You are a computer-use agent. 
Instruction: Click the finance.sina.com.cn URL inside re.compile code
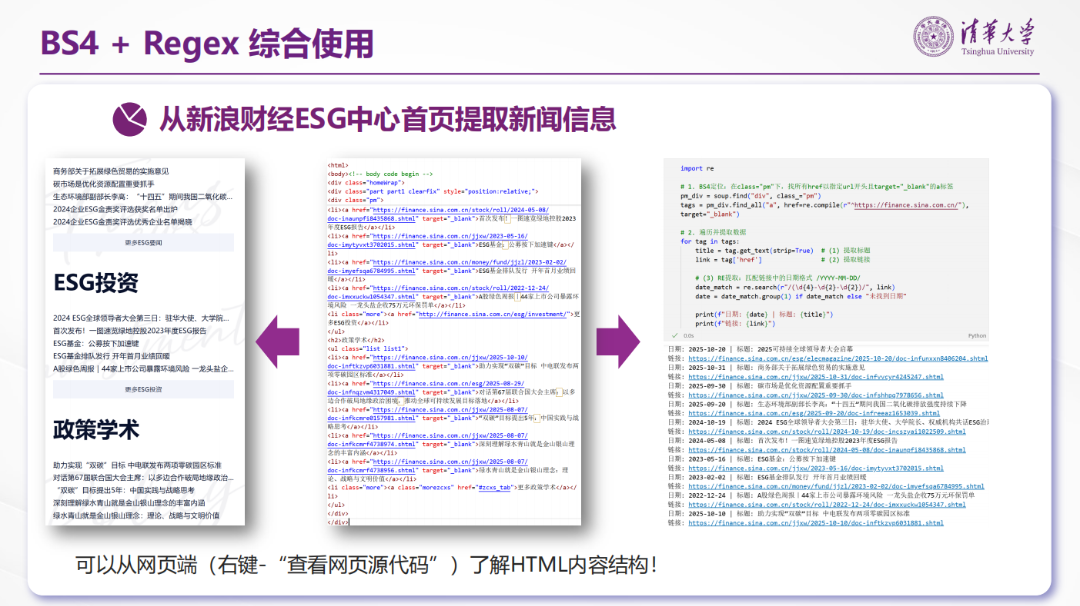(906, 205)
